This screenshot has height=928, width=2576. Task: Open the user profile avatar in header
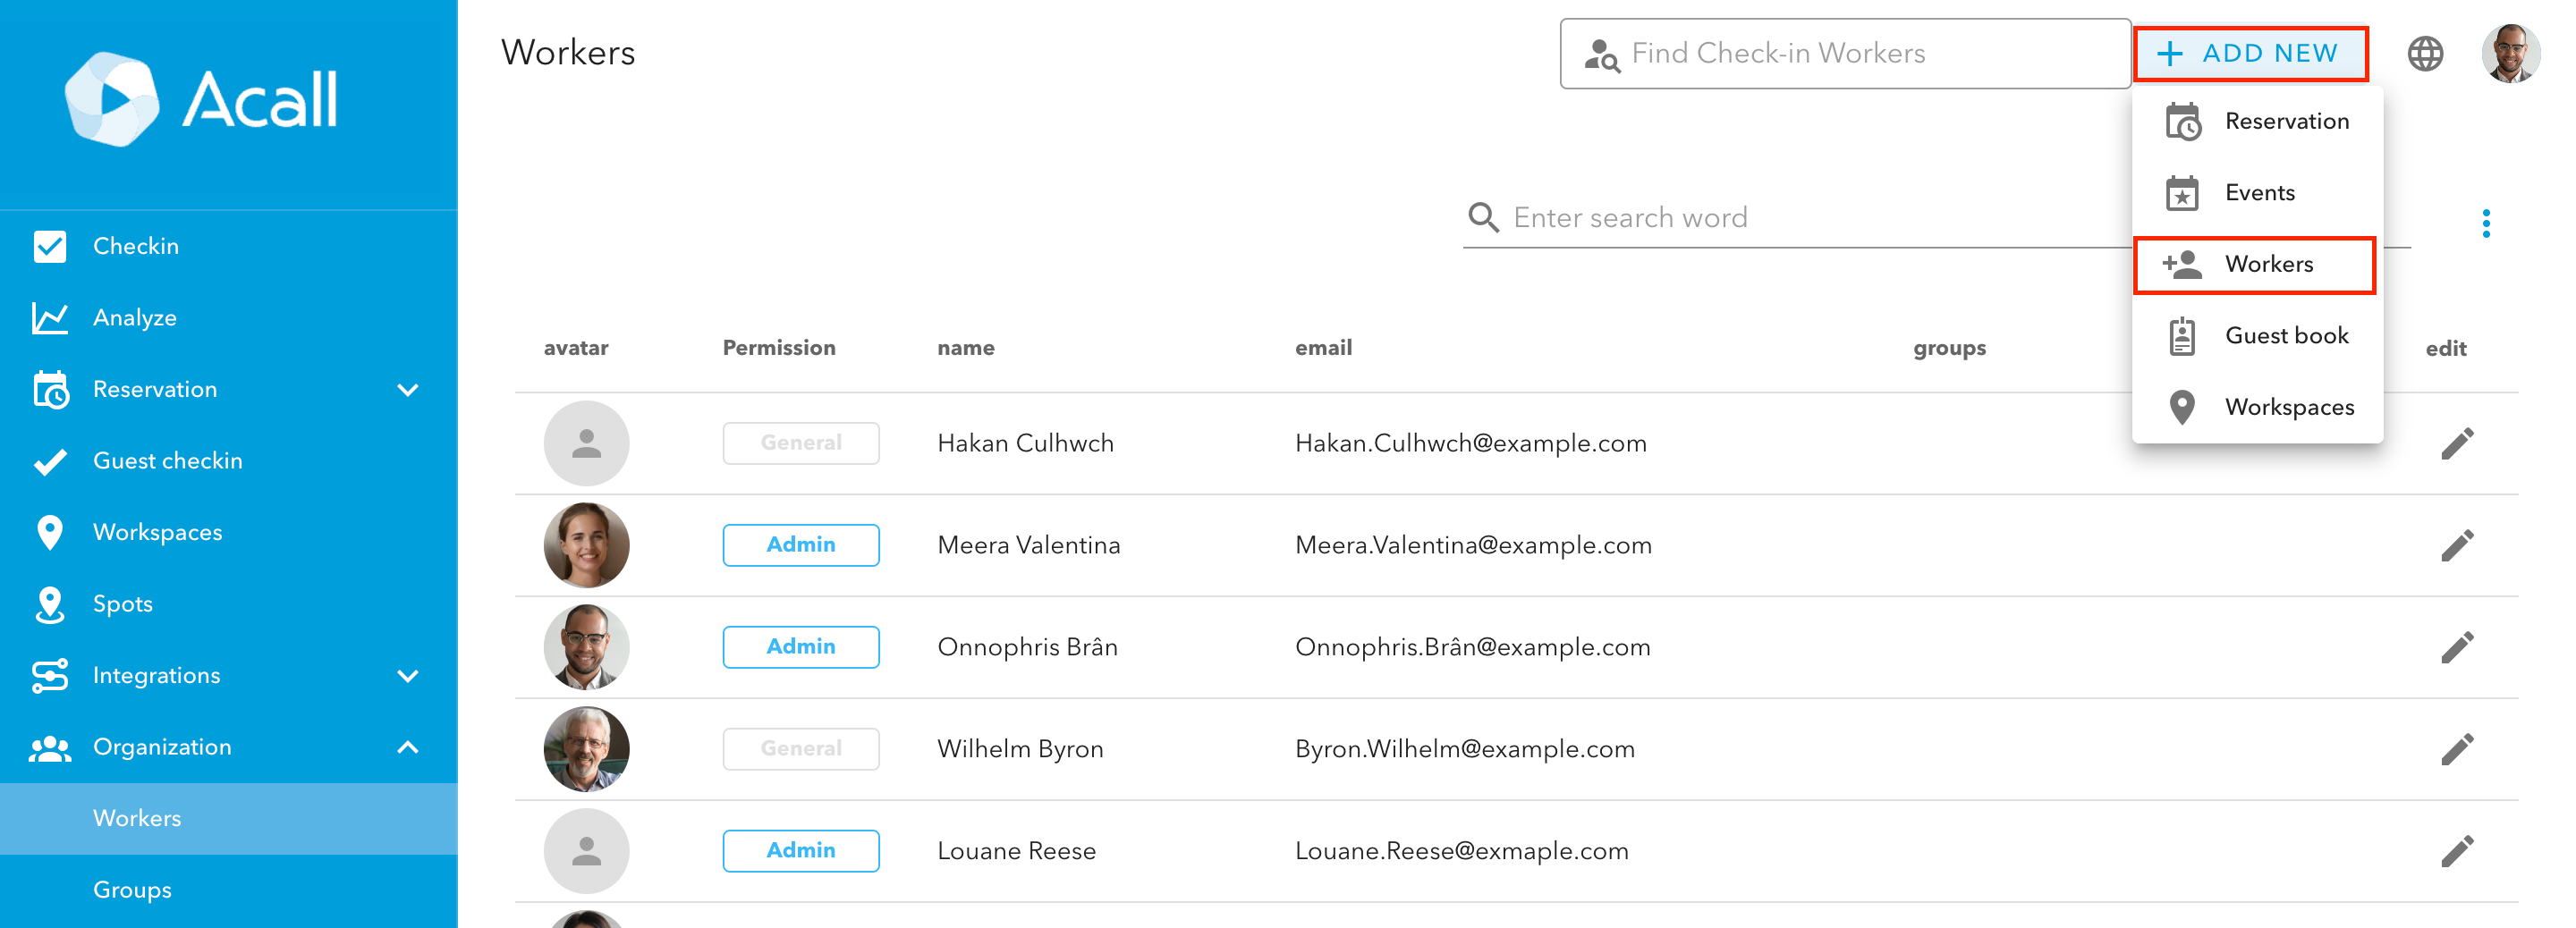point(2510,54)
